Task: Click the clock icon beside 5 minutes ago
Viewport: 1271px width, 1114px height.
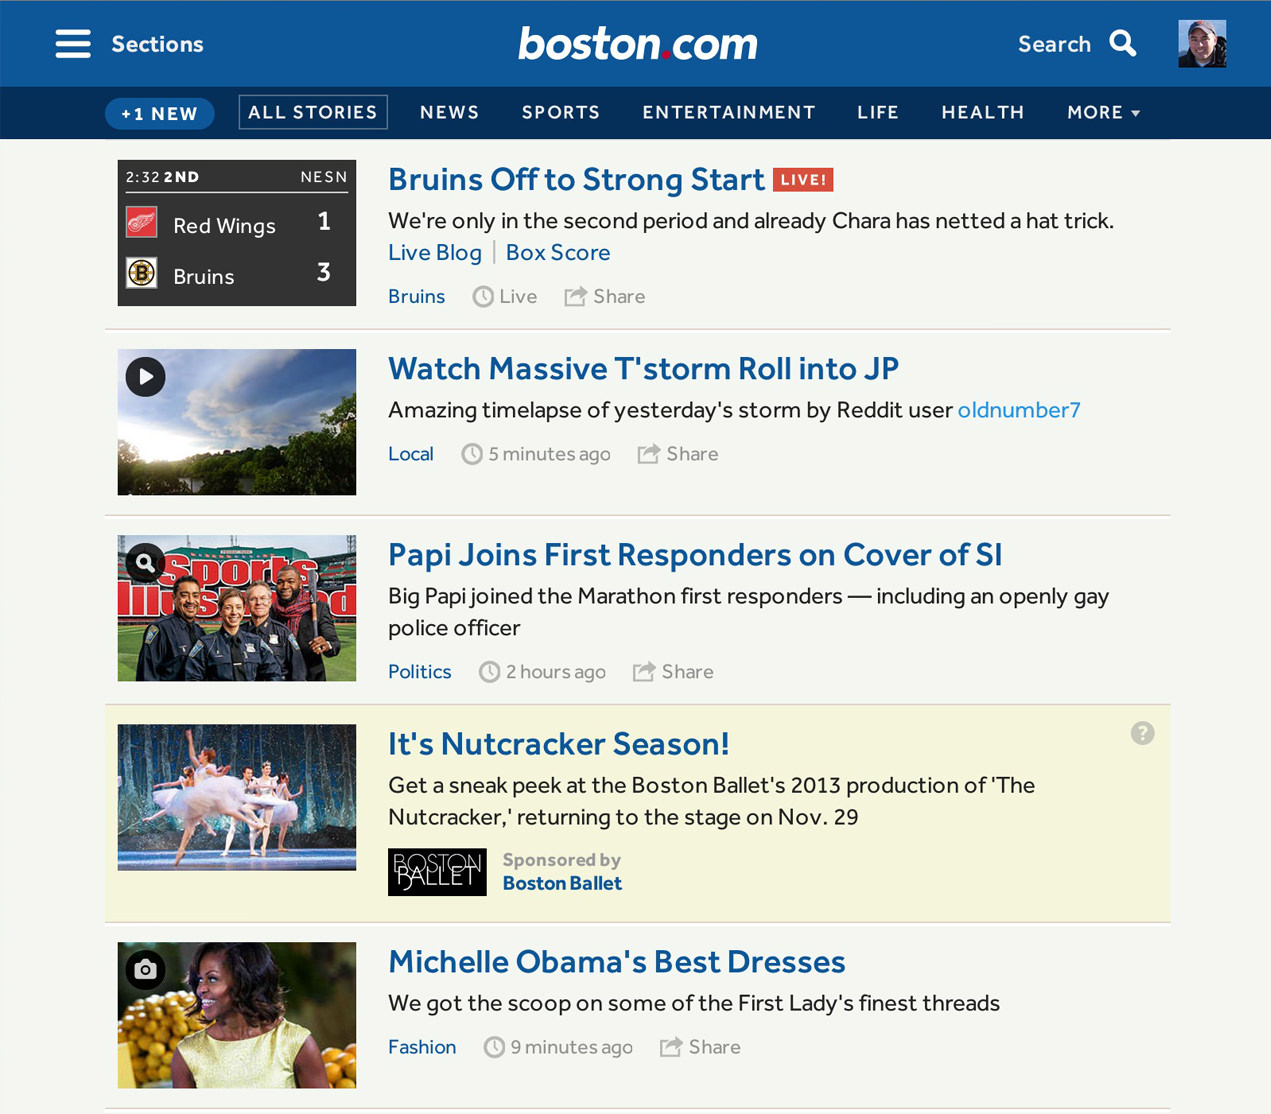Action: (472, 454)
